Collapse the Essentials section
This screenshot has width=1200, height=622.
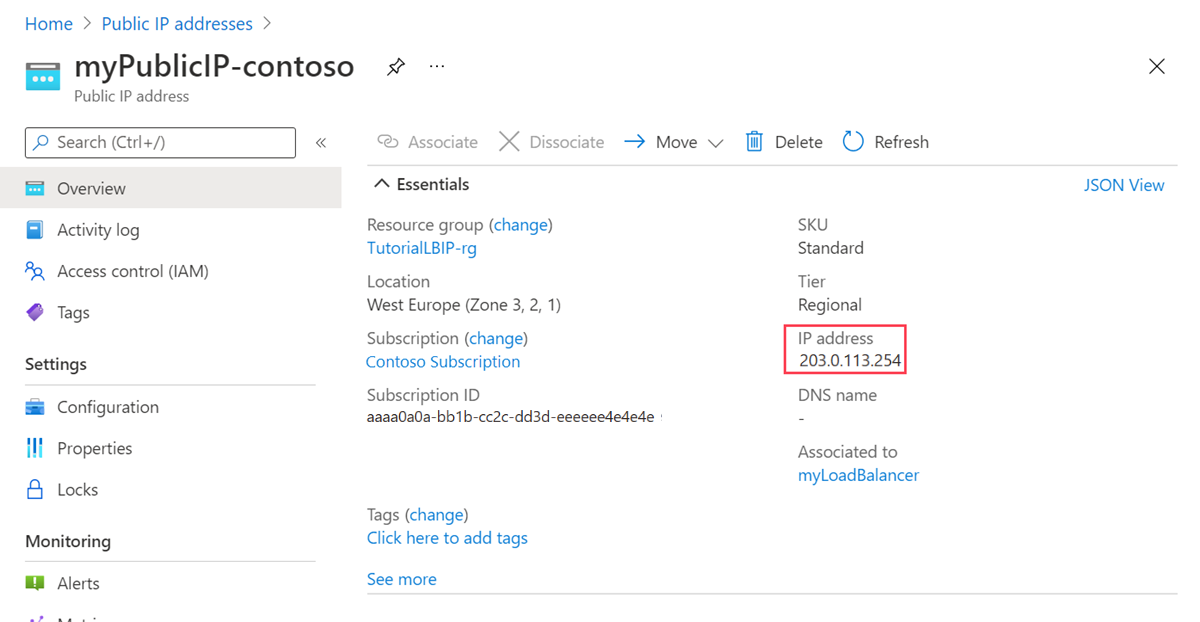pos(381,183)
